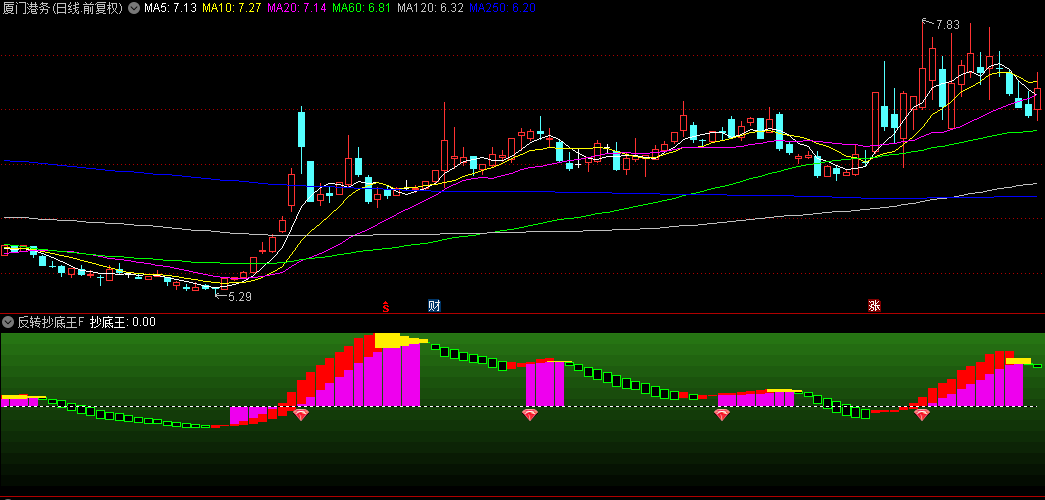
Task: Select the second red diamond buy signal
Action: pyautogui.click(x=530, y=414)
